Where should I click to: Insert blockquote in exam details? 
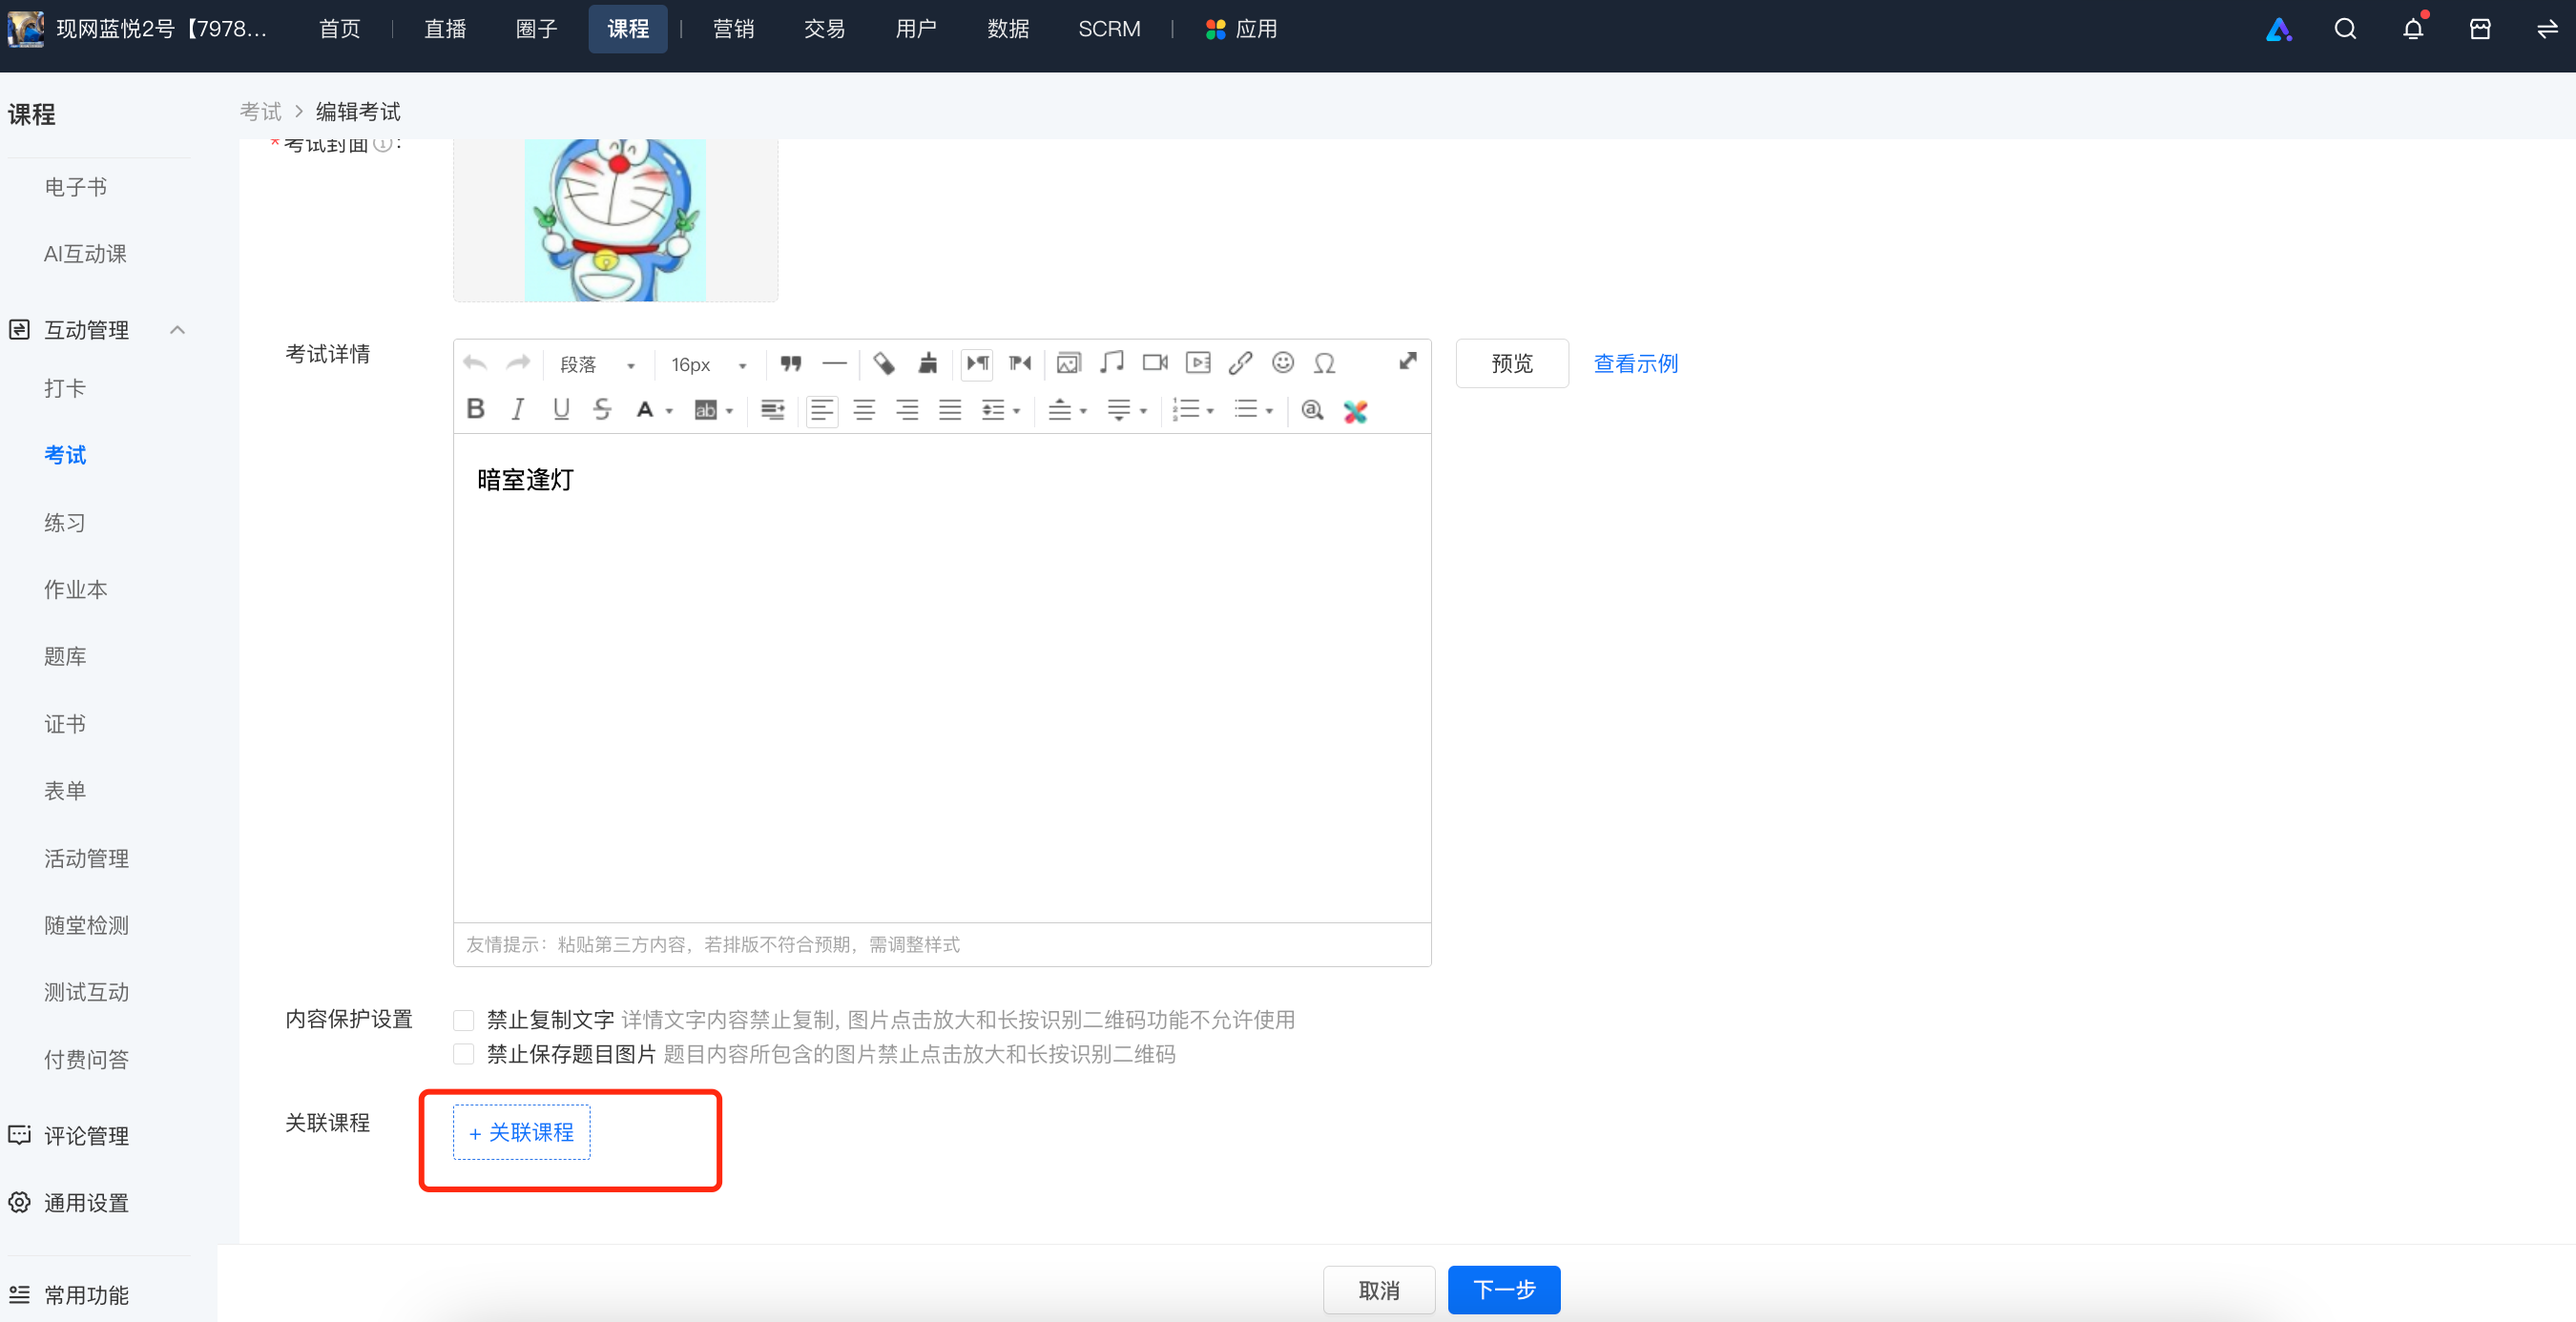point(791,363)
